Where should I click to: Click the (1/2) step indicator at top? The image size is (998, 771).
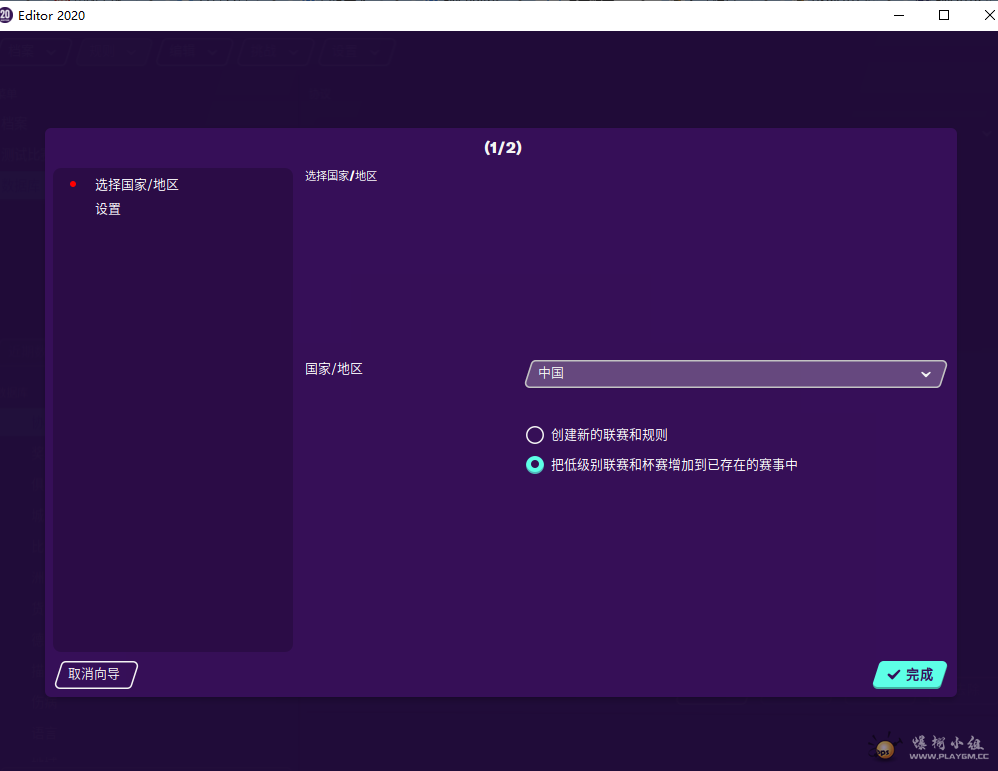[503, 147]
